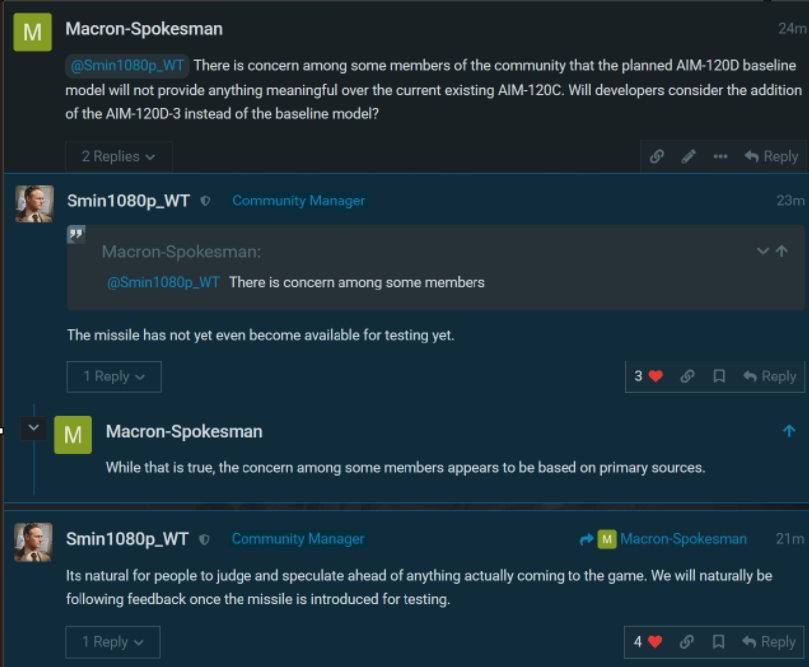The image size is (809, 667).
Task: Copy share link of the 23m post
Action: [687, 376]
